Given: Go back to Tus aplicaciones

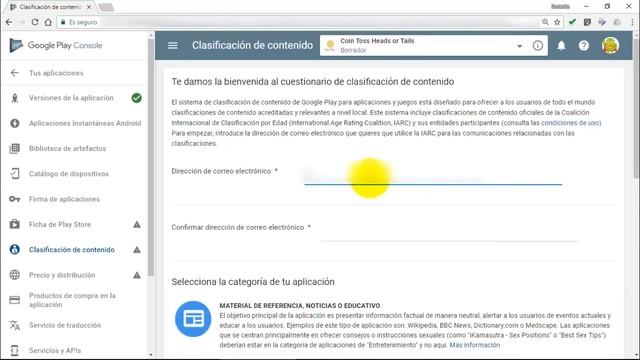Looking at the screenshot, I should [x=56, y=73].
